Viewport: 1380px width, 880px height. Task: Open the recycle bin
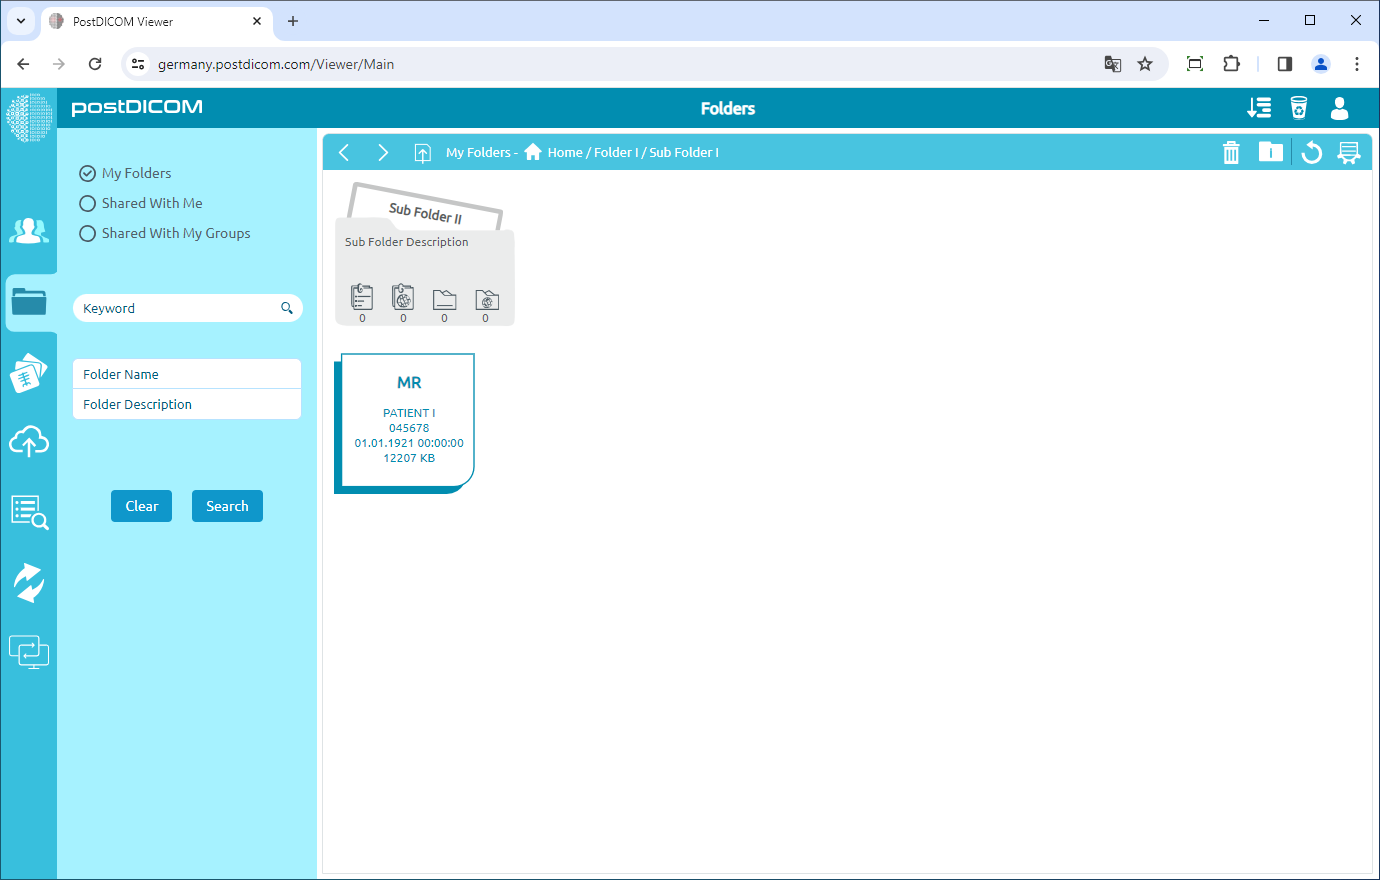pos(1298,107)
